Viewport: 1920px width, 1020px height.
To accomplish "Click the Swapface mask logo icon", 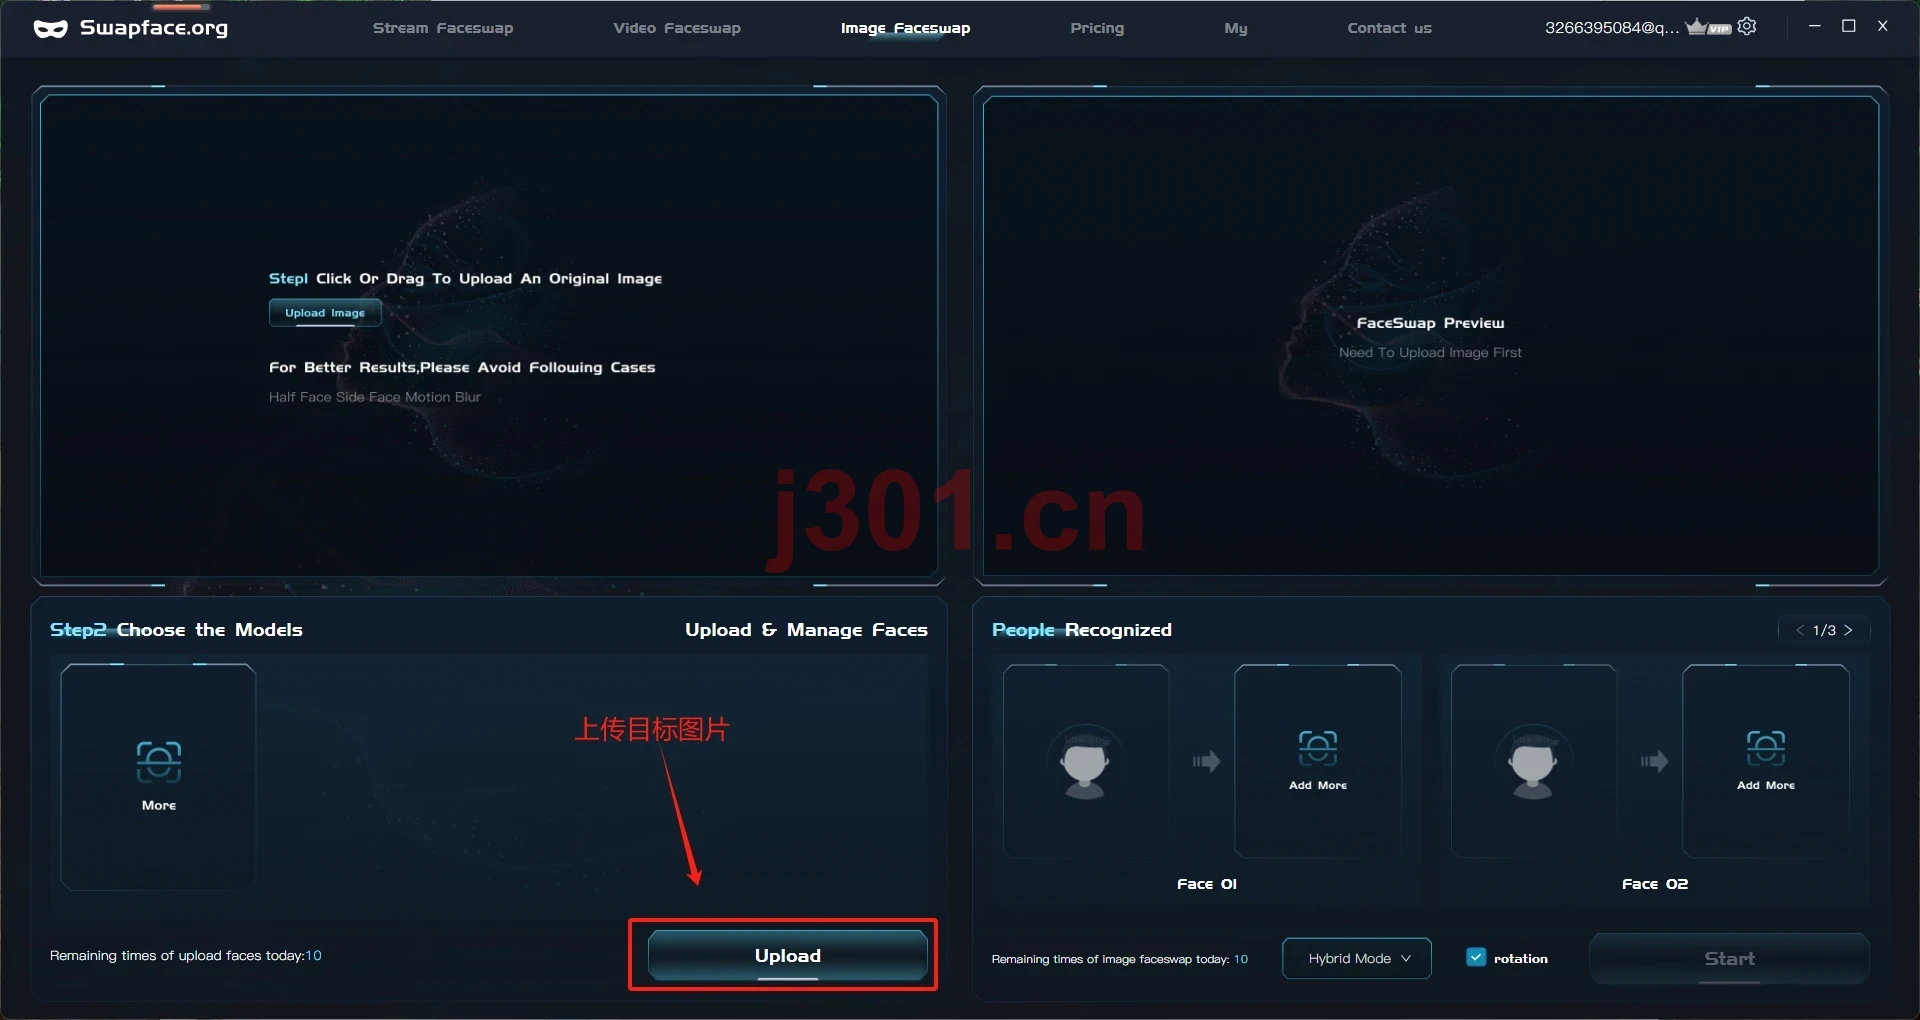I will [x=51, y=28].
